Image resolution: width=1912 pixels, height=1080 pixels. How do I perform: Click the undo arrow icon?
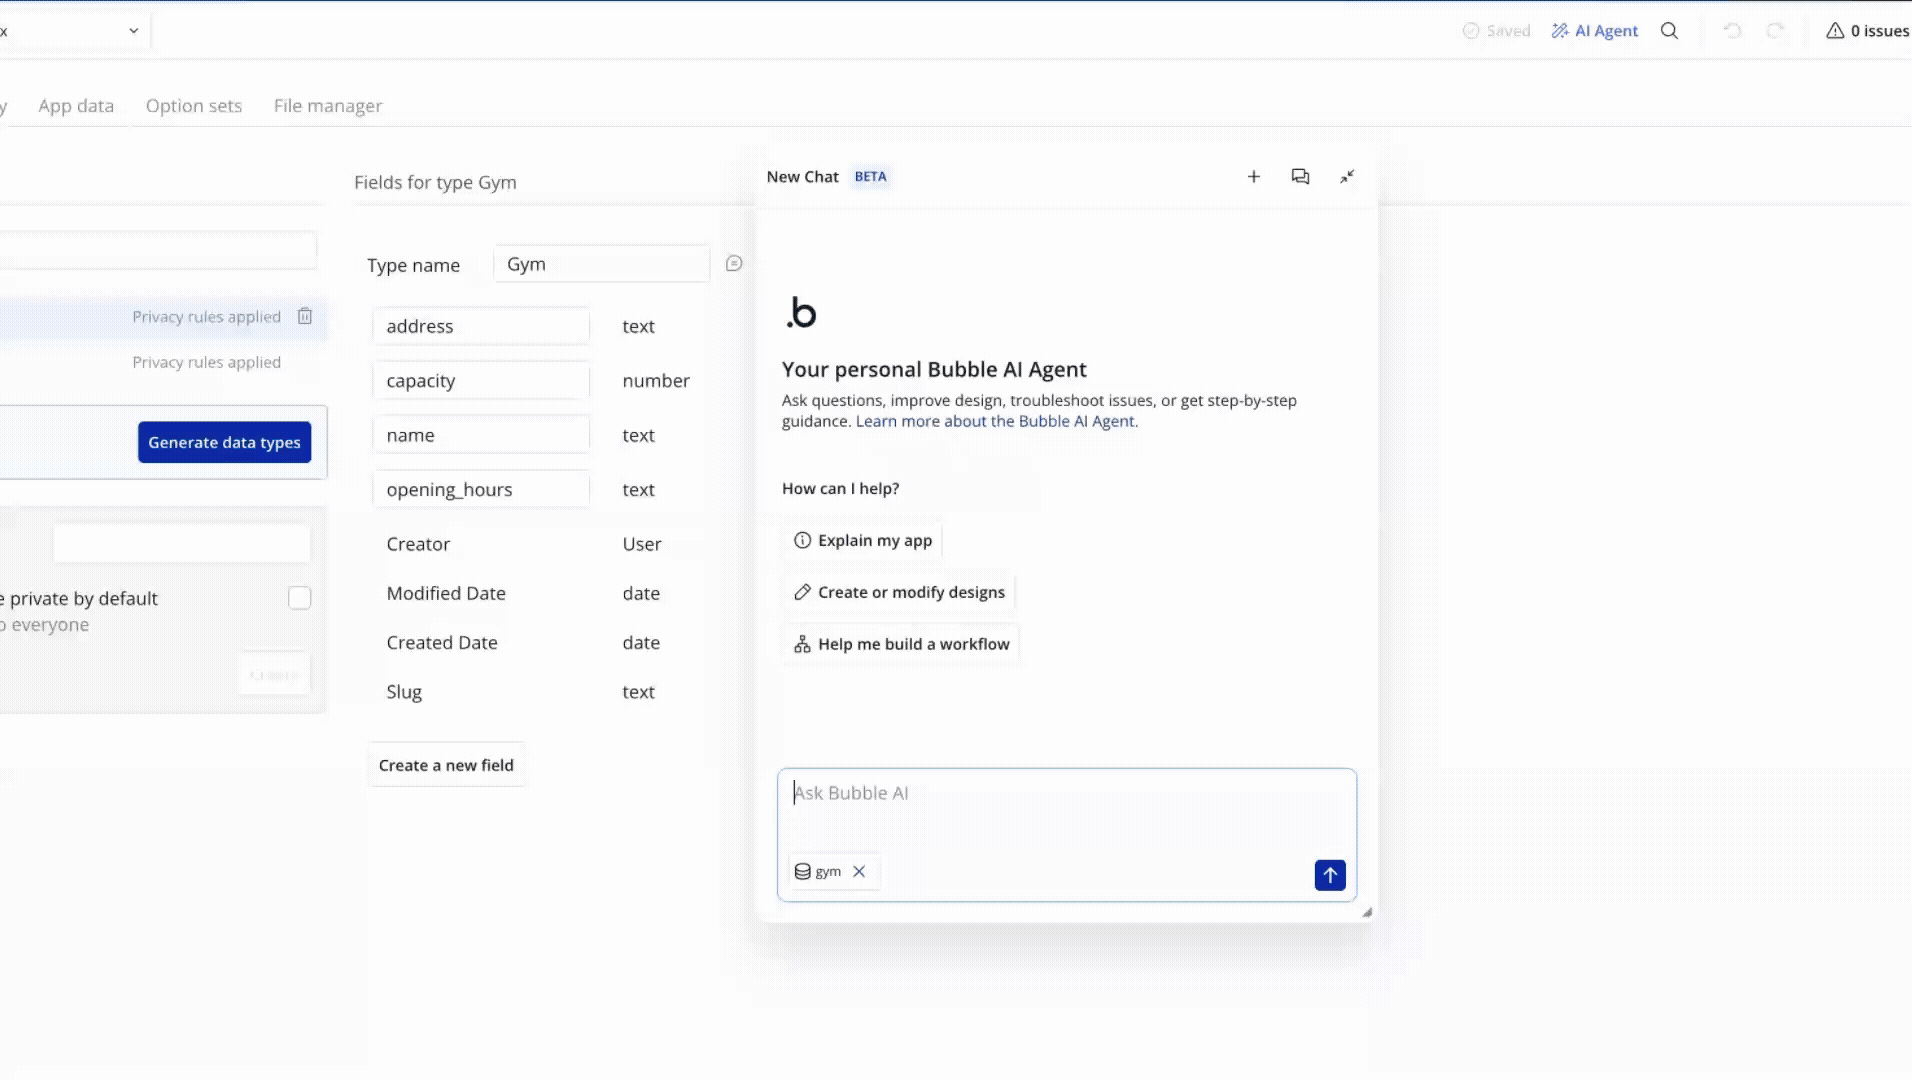(x=1732, y=31)
